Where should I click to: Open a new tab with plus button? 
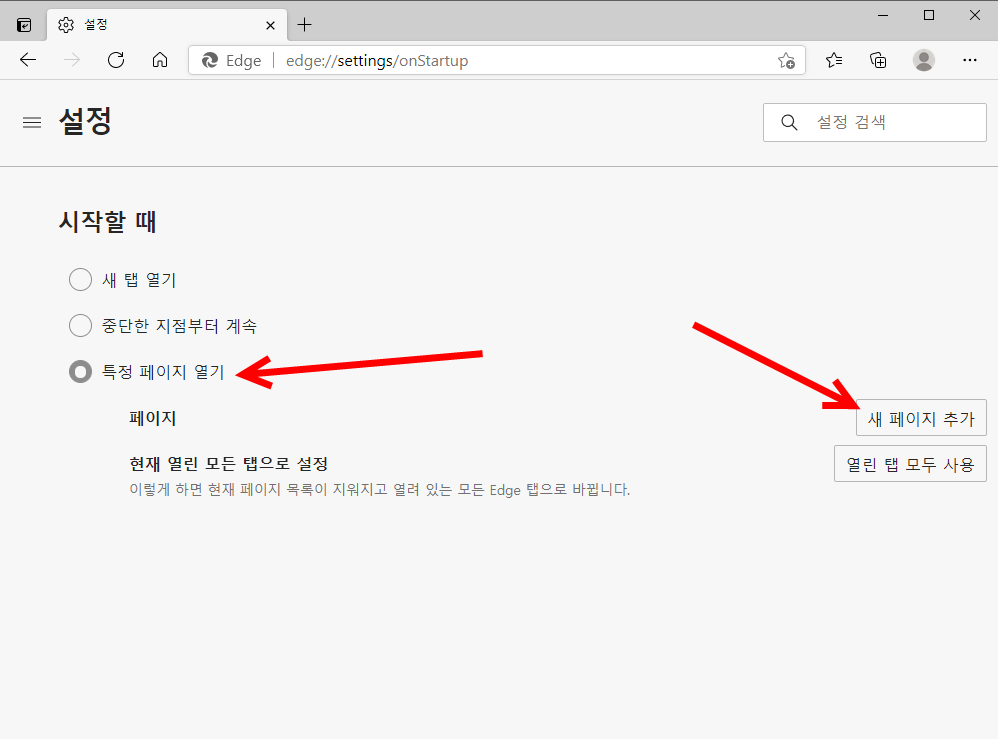point(304,25)
